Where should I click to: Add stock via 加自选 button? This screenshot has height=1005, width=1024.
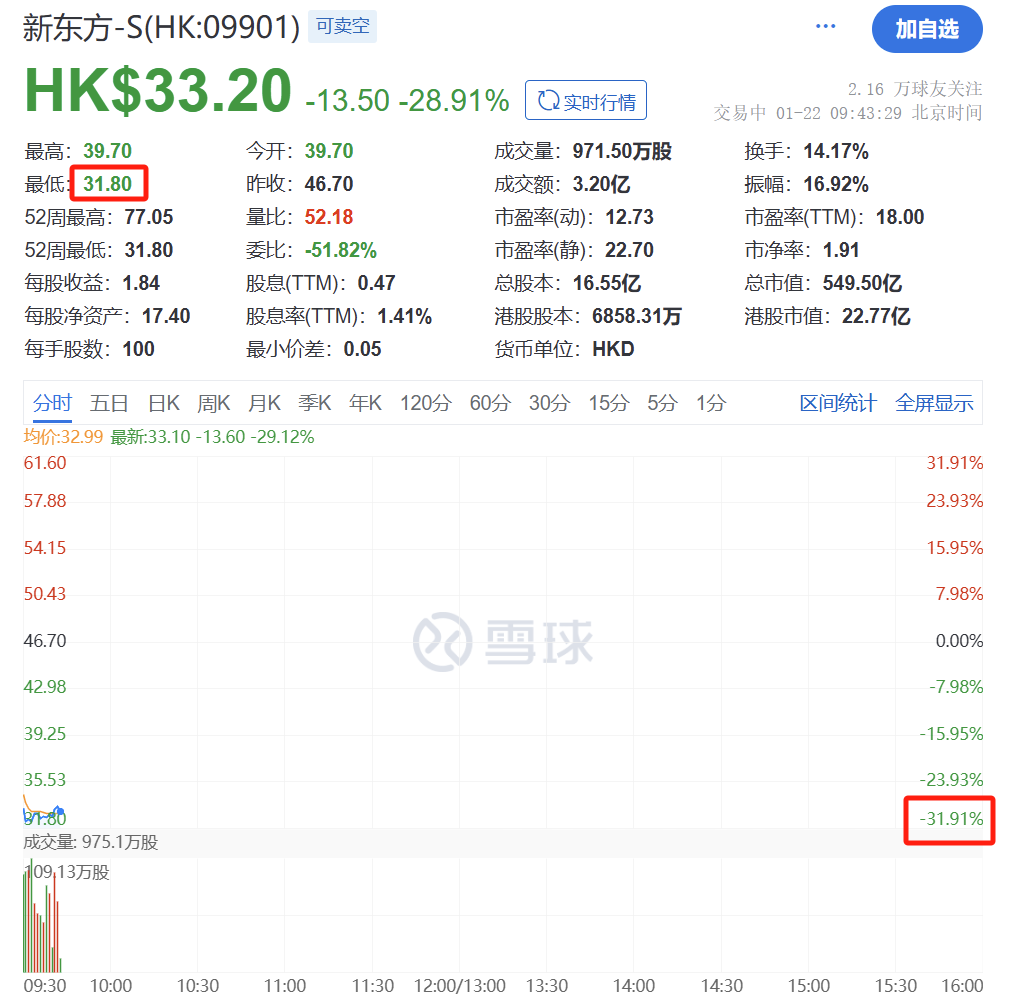pyautogui.click(x=926, y=29)
